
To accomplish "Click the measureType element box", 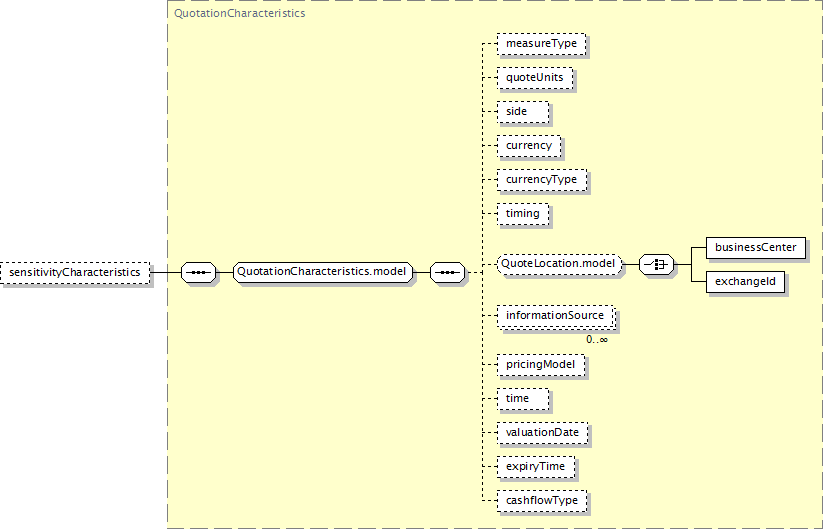I will coord(541,44).
